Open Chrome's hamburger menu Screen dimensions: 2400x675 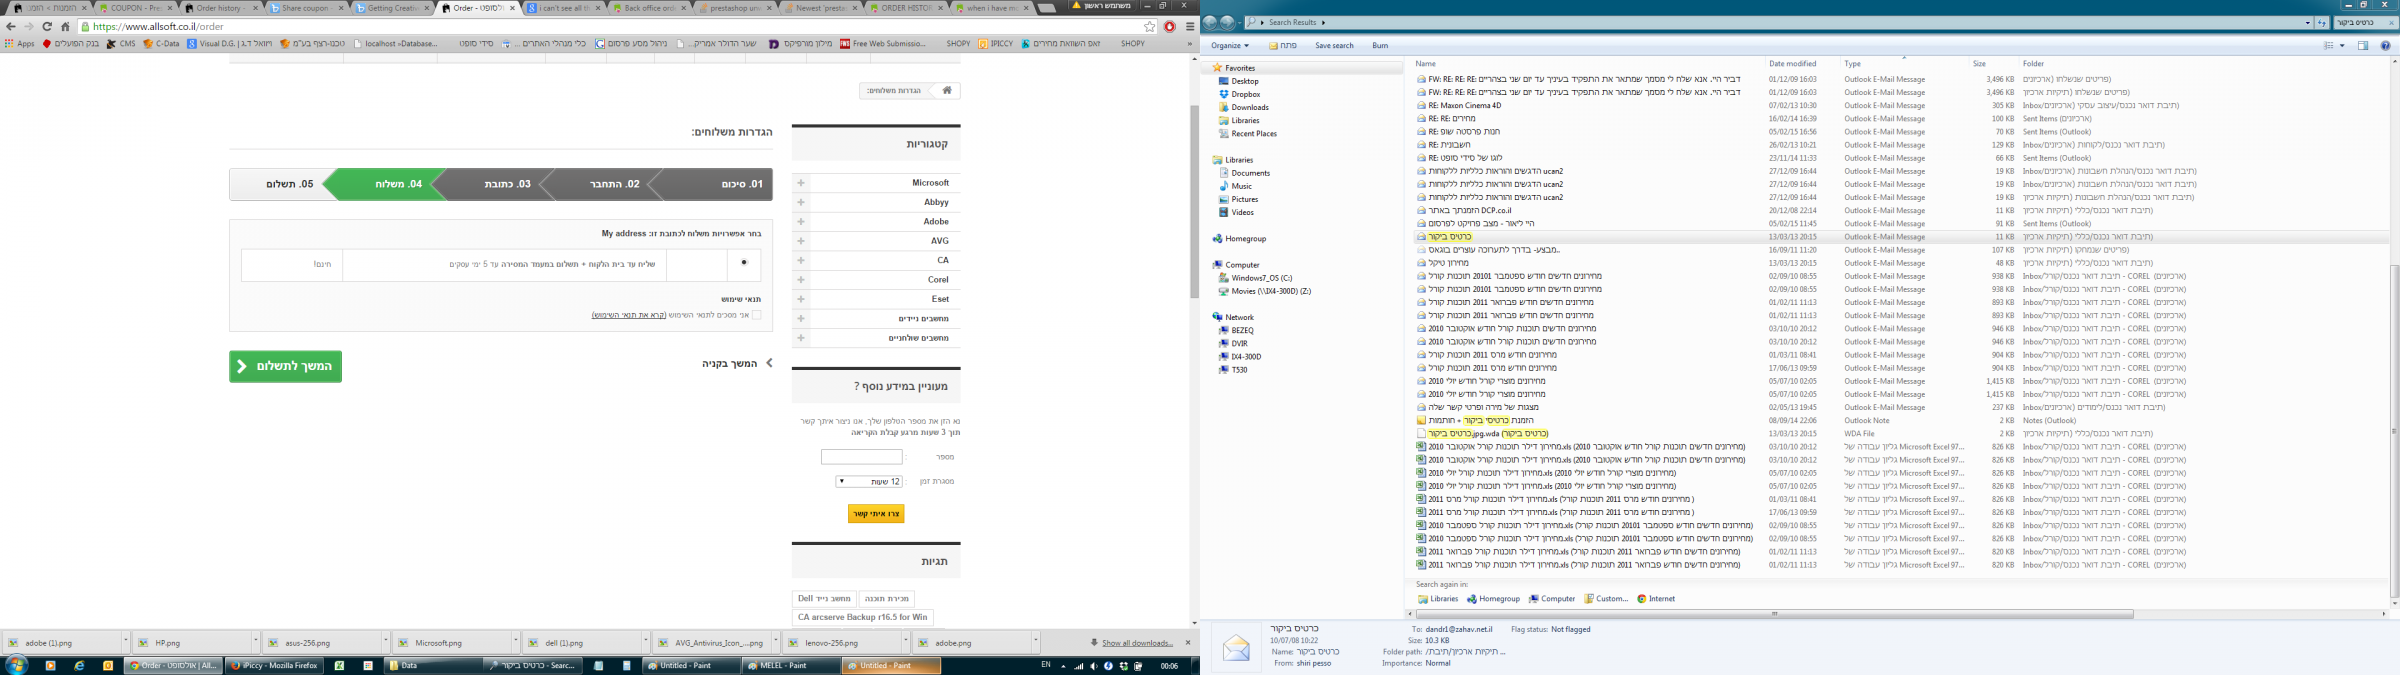click(x=1190, y=27)
